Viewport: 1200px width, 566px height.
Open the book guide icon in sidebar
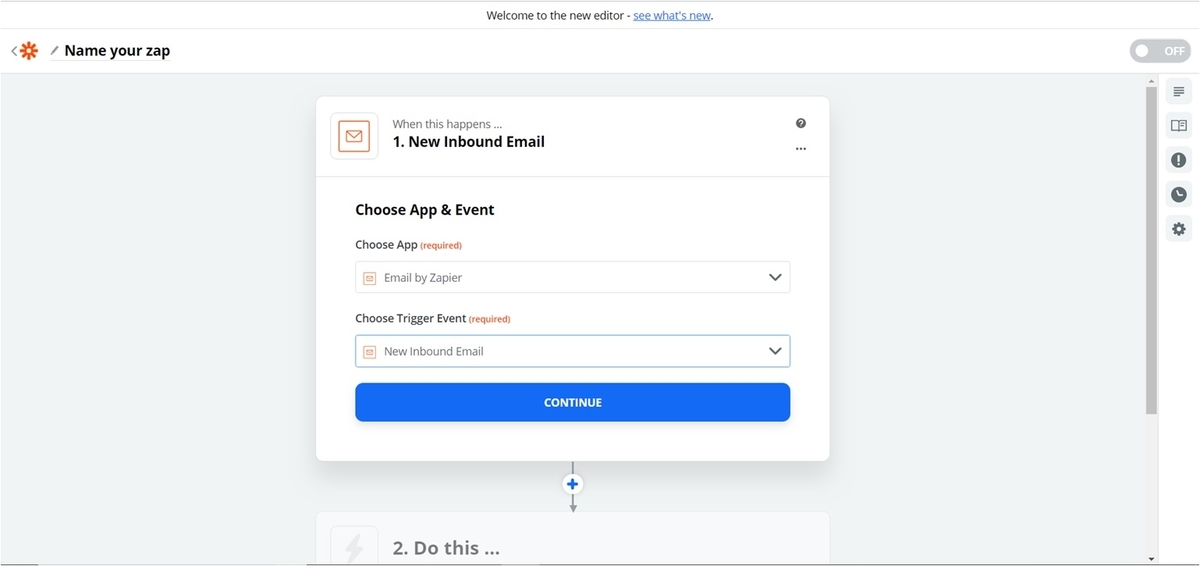click(x=1178, y=126)
